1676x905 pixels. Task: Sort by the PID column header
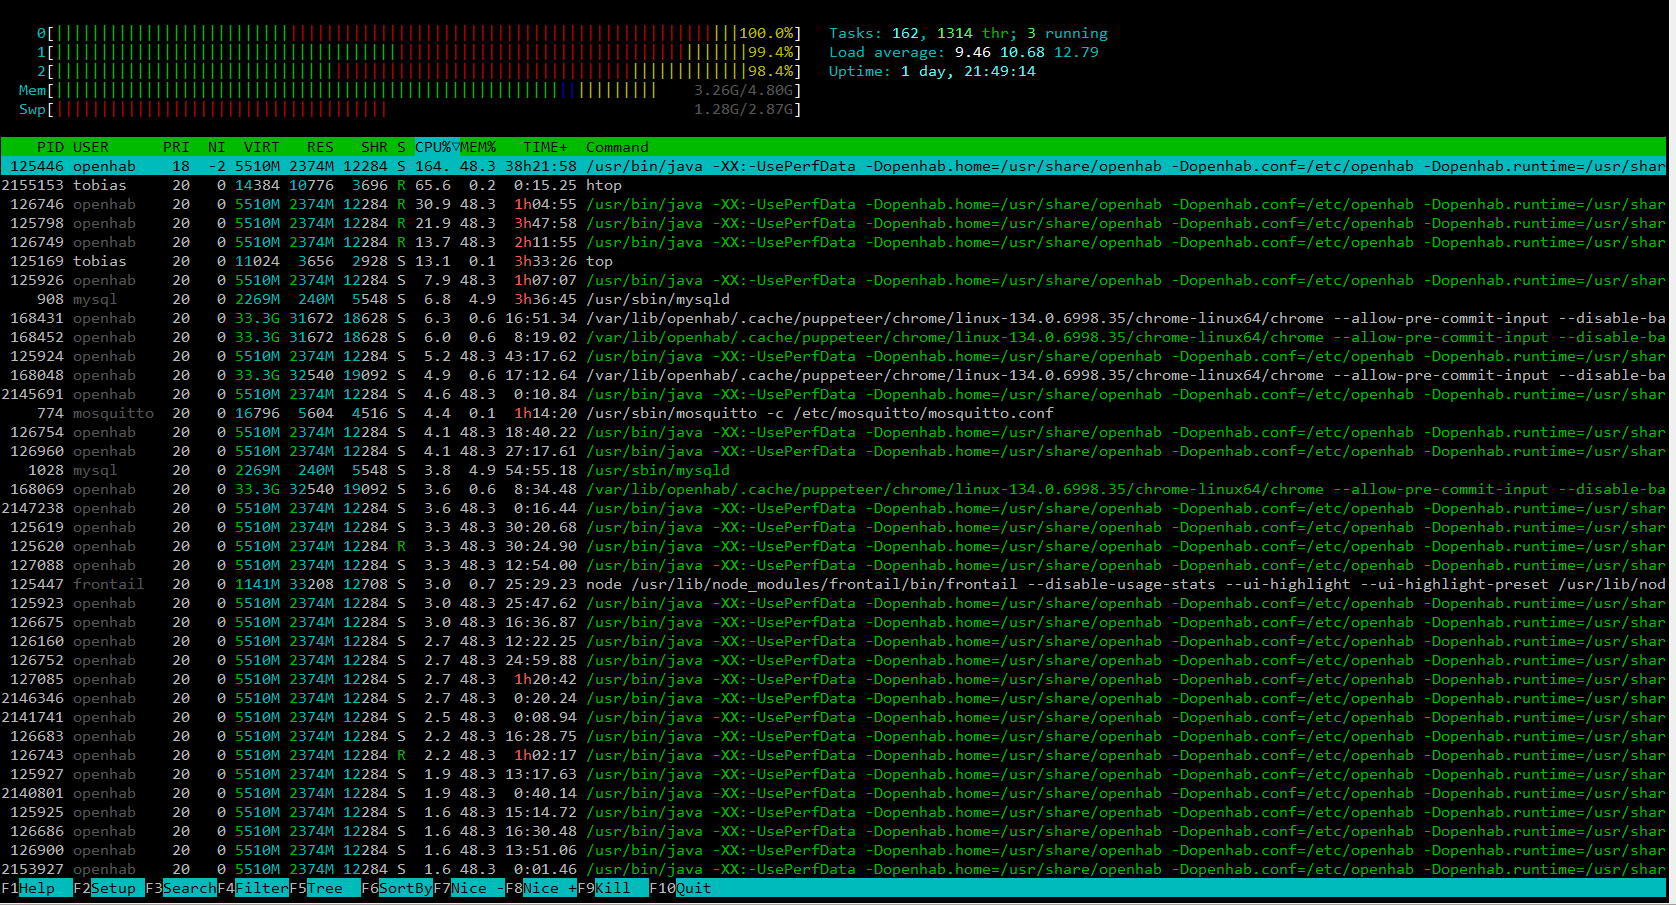[50, 147]
